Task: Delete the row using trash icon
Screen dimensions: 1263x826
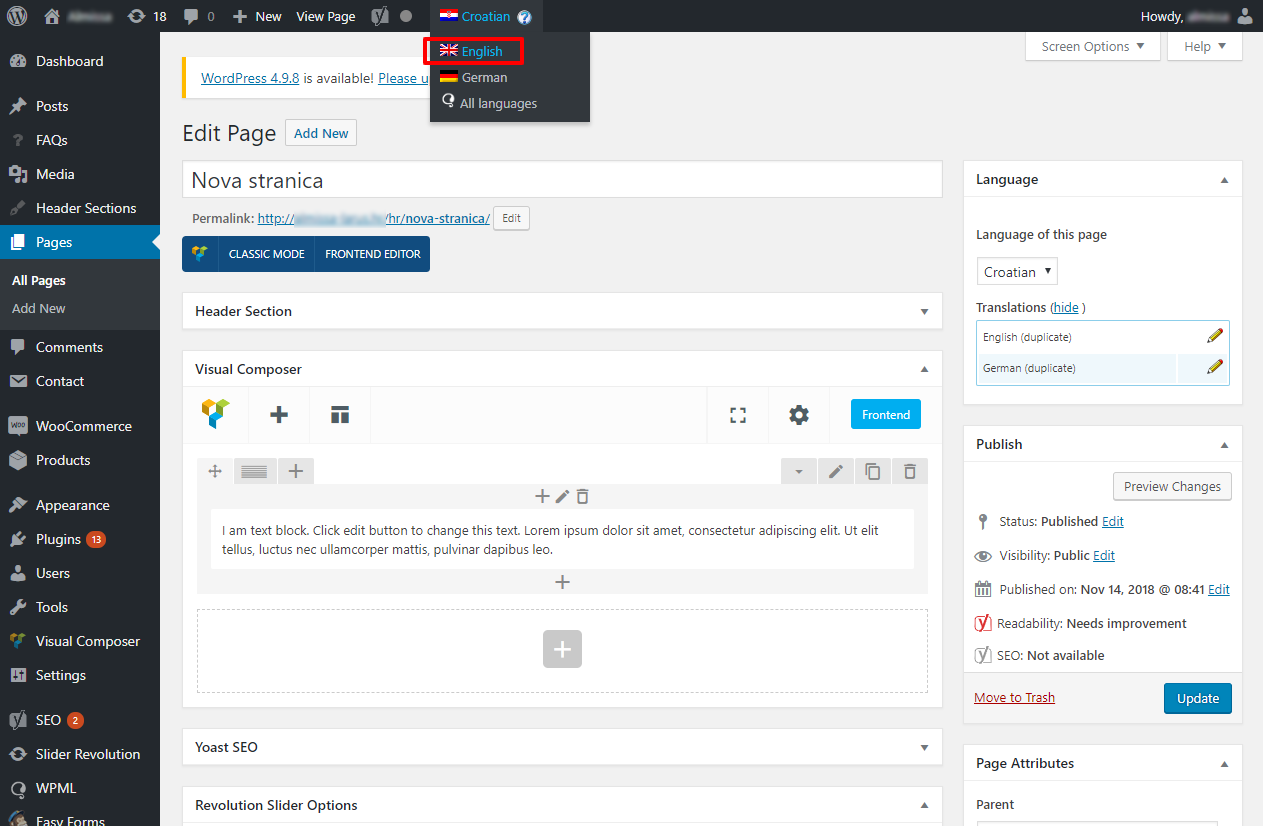Action: pyautogui.click(x=909, y=471)
